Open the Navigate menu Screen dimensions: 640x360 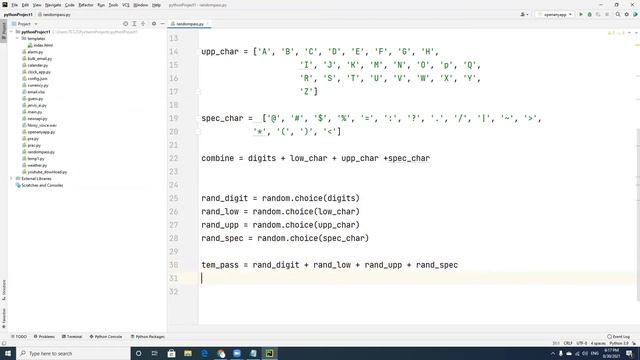click(x=53, y=5)
